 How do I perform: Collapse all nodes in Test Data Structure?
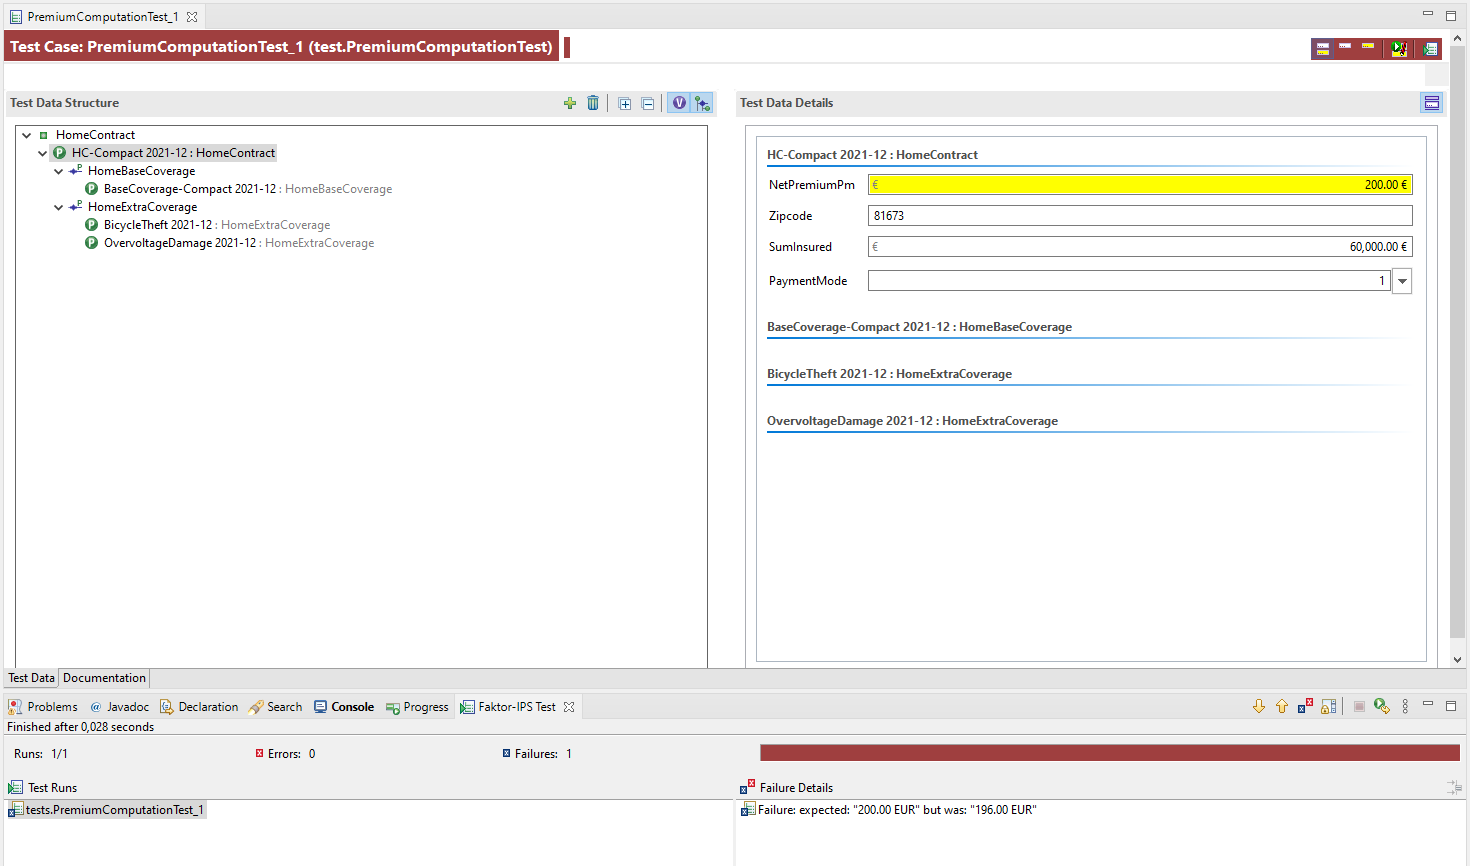(x=648, y=102)
